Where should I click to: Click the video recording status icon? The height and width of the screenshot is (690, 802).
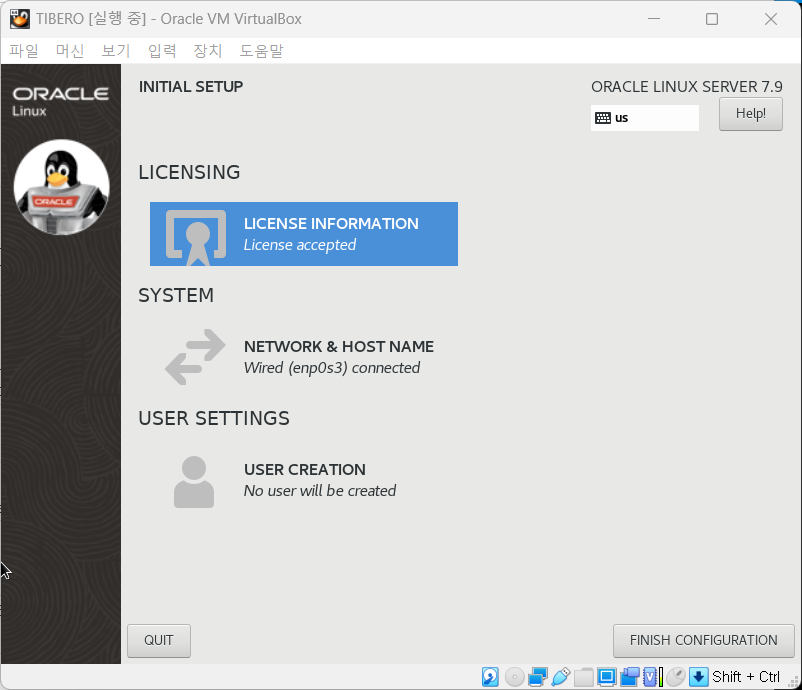(630, 677)
